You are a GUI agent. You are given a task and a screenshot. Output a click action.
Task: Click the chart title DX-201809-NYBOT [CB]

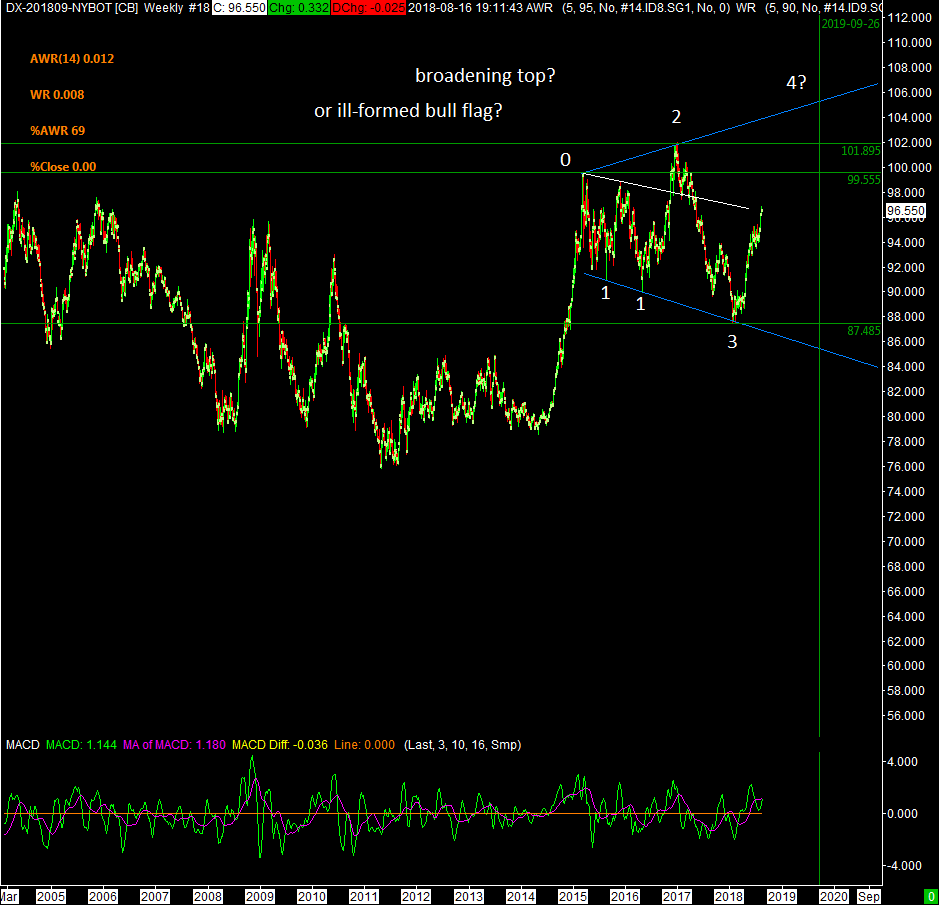click(71, 8)
